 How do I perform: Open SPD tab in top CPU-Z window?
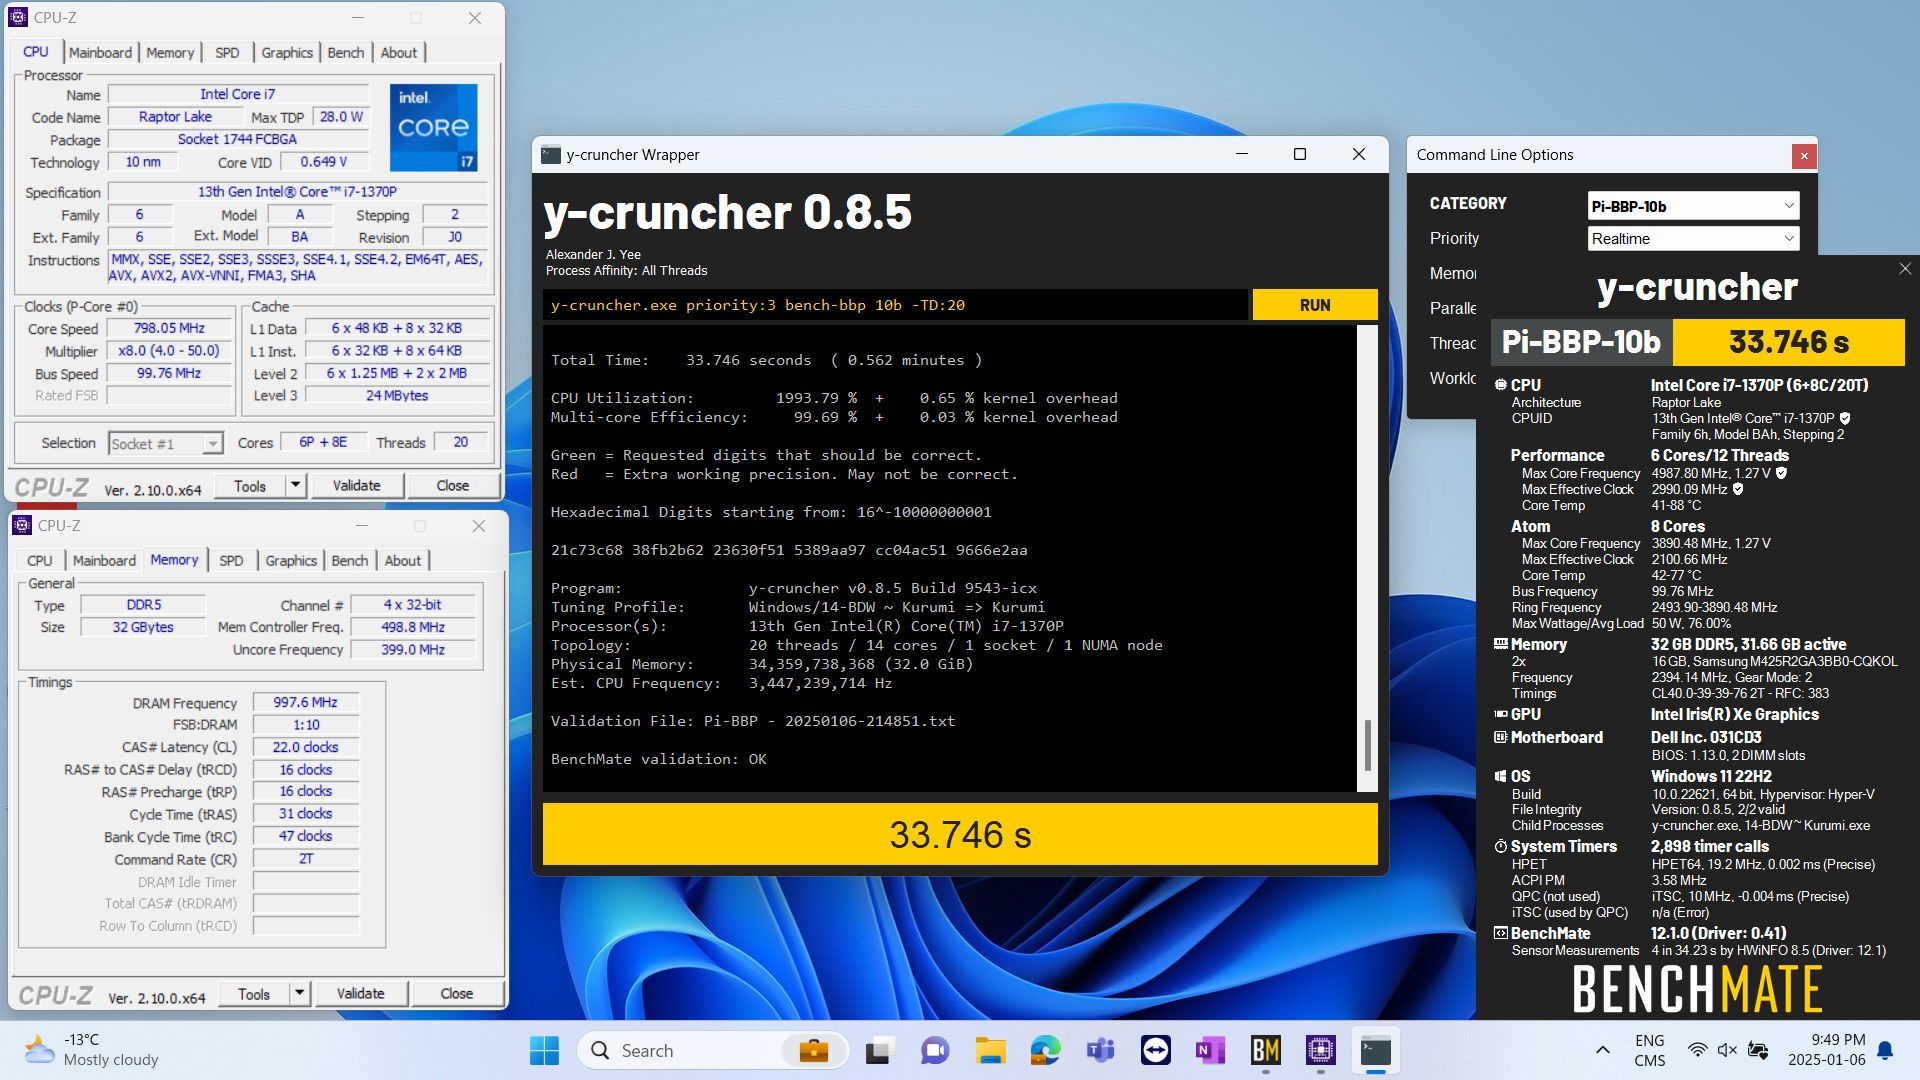tap(227, 52)
